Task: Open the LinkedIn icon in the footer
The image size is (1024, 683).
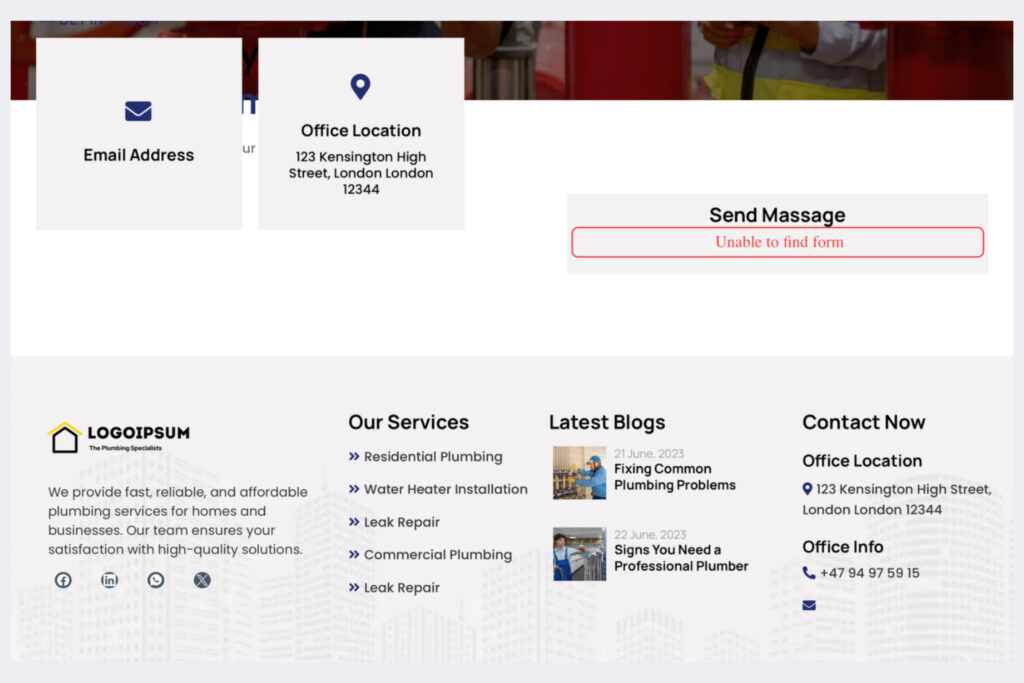Action: pos(110,580)
